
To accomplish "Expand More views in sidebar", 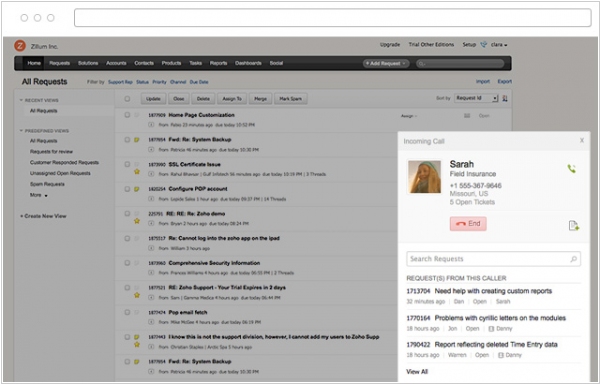I will tap(39, 195).
